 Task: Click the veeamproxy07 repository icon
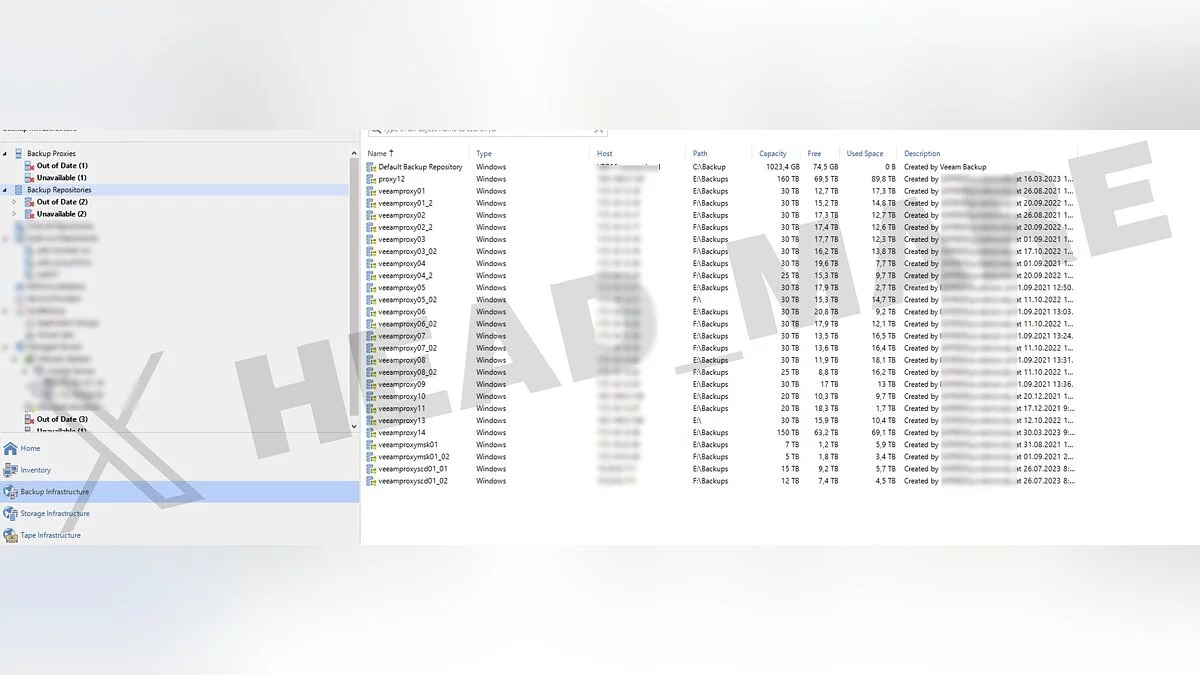pos(371,336)
